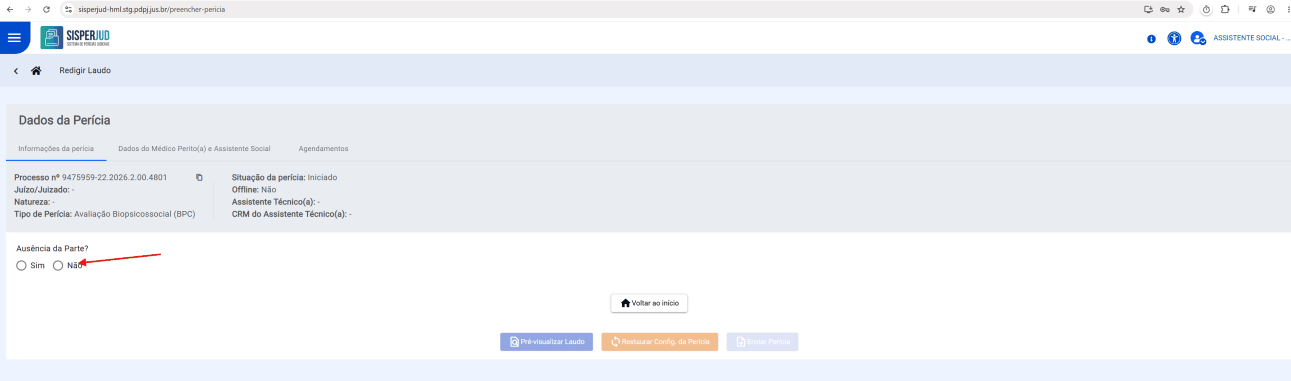
Task: Click Tipo de Perícia Avaliação Biopsicossocial text
Action: point(105,214)
